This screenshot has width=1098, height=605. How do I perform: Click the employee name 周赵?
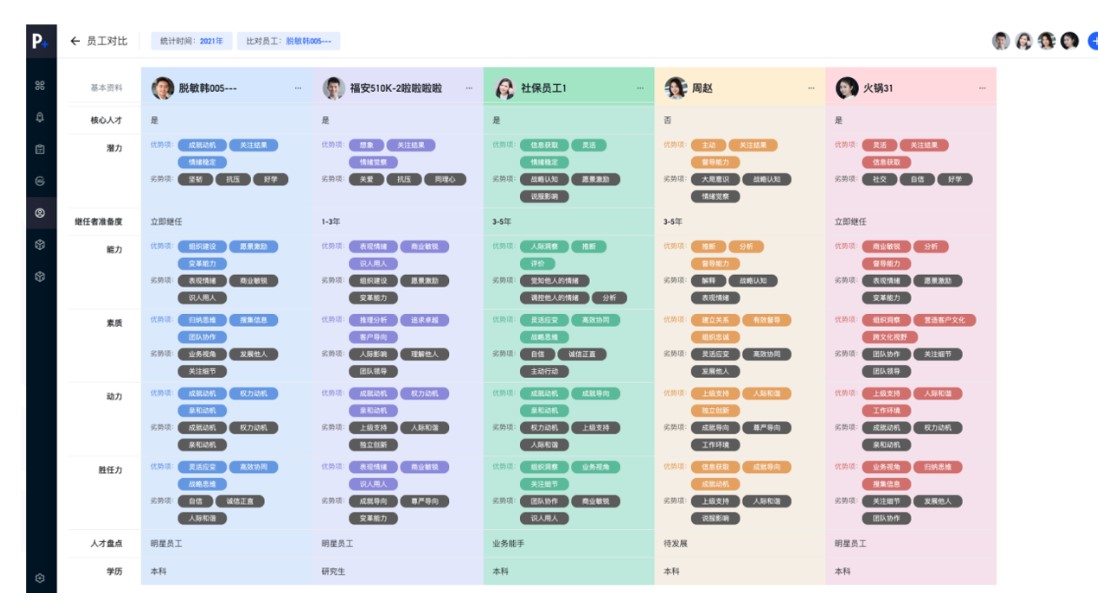point(703,88)
